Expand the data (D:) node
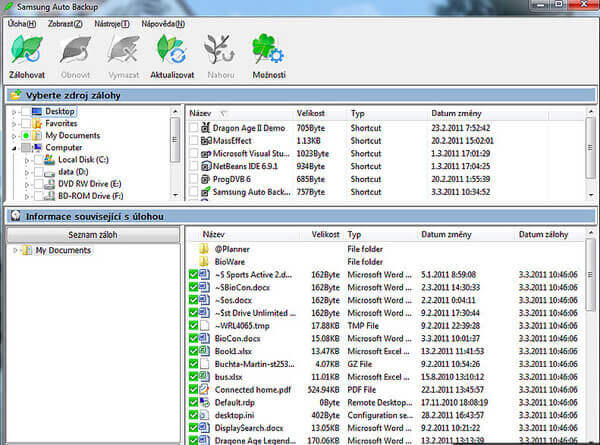 coord(27,173)
